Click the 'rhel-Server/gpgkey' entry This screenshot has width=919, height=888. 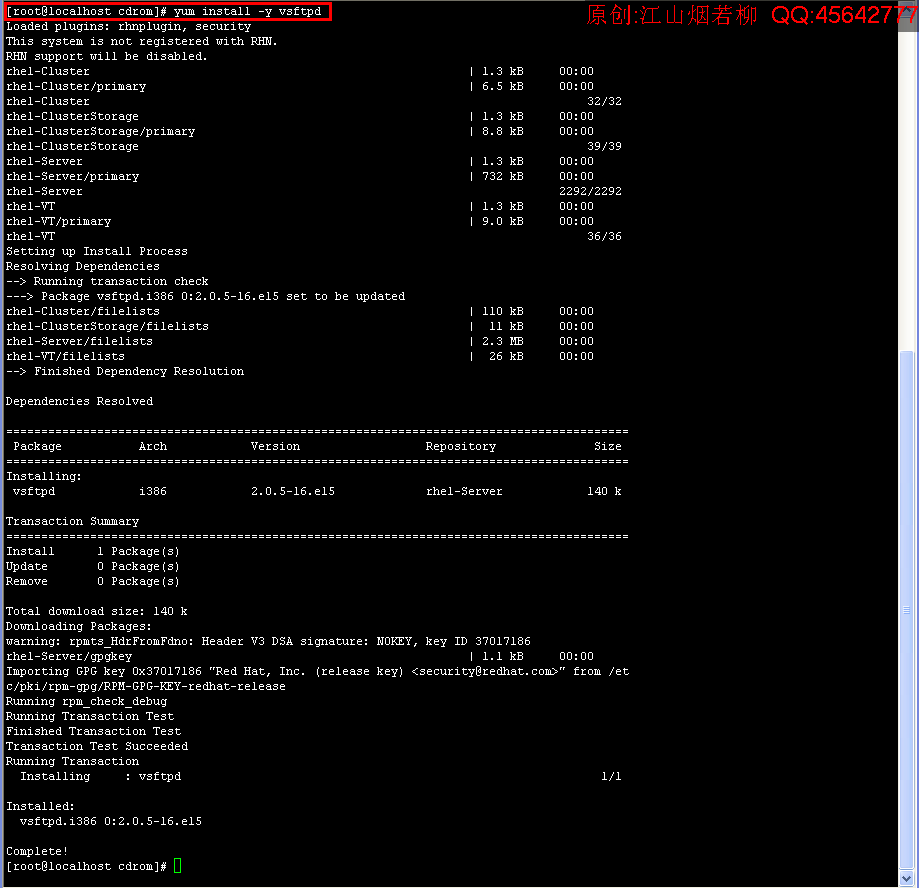click(x=69, y=656)
